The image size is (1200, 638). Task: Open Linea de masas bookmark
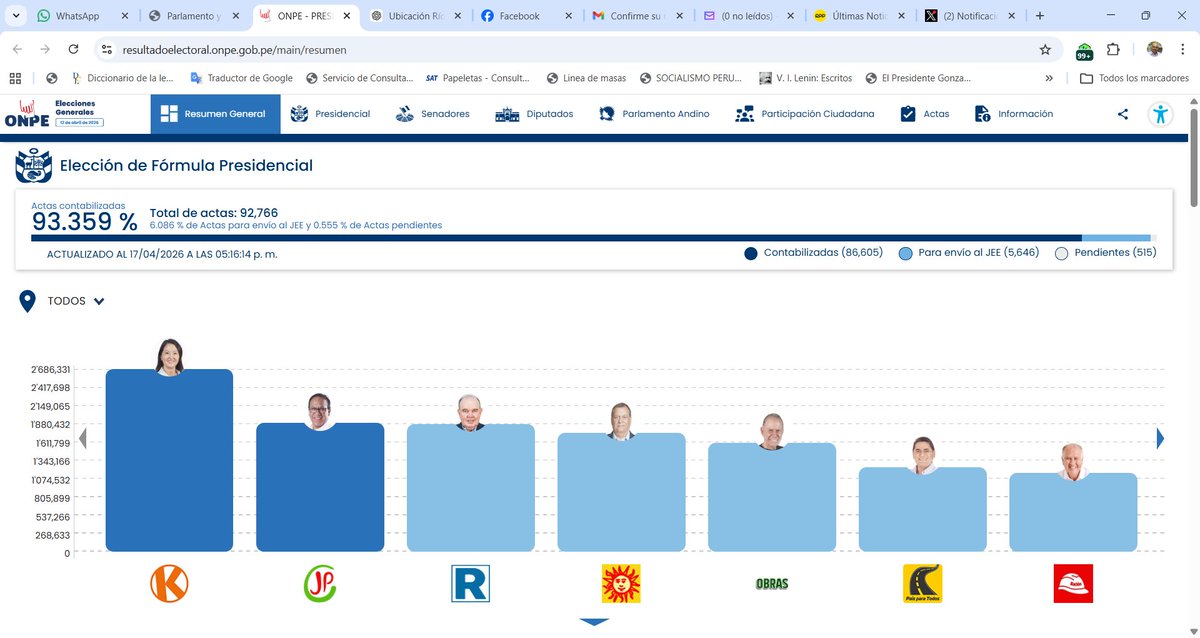[588, 78]
